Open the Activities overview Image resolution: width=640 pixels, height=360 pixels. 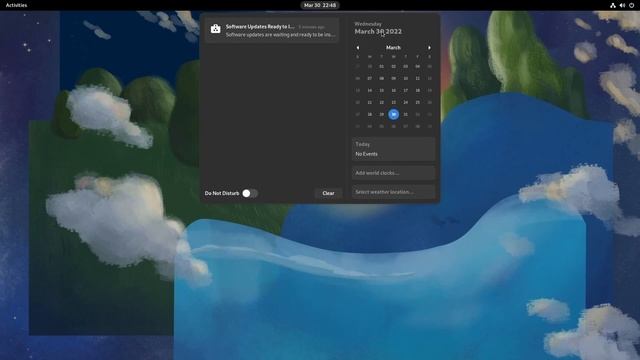16,5
